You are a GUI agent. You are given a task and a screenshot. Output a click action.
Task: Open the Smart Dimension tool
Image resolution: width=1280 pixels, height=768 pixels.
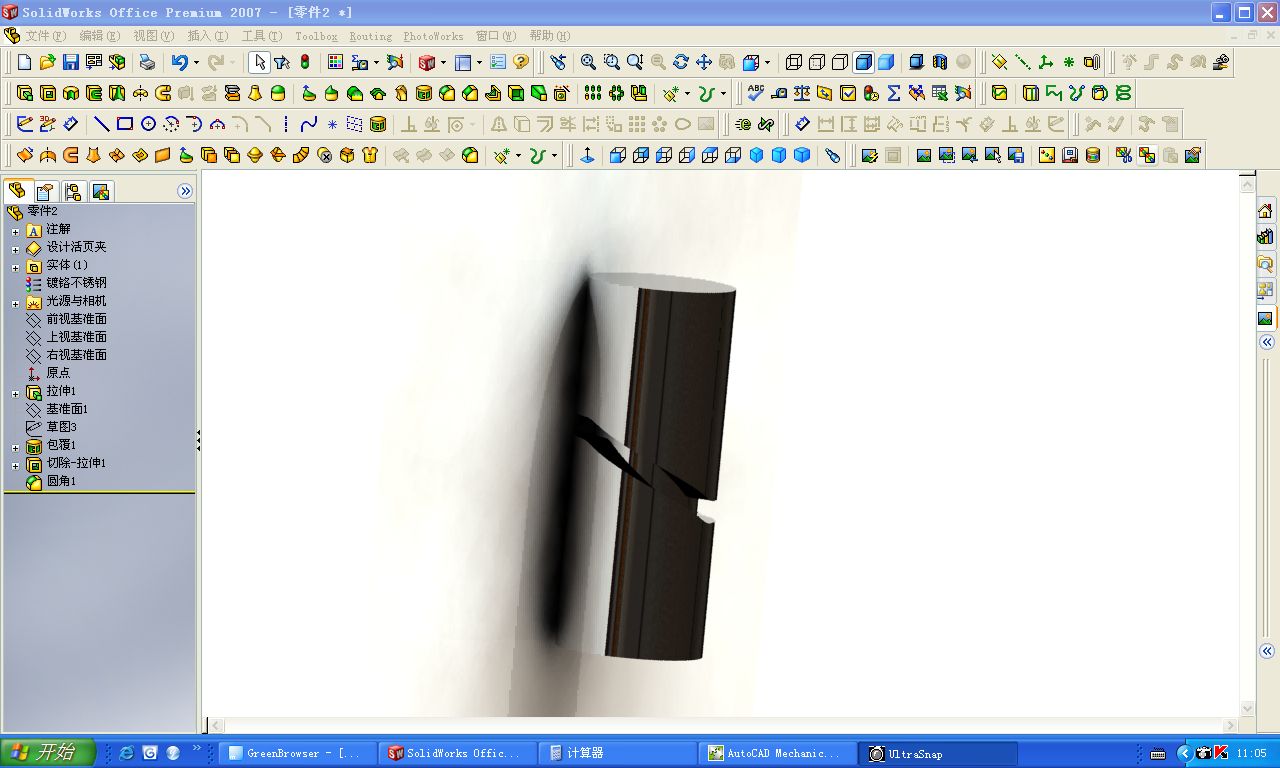[70, 124]
